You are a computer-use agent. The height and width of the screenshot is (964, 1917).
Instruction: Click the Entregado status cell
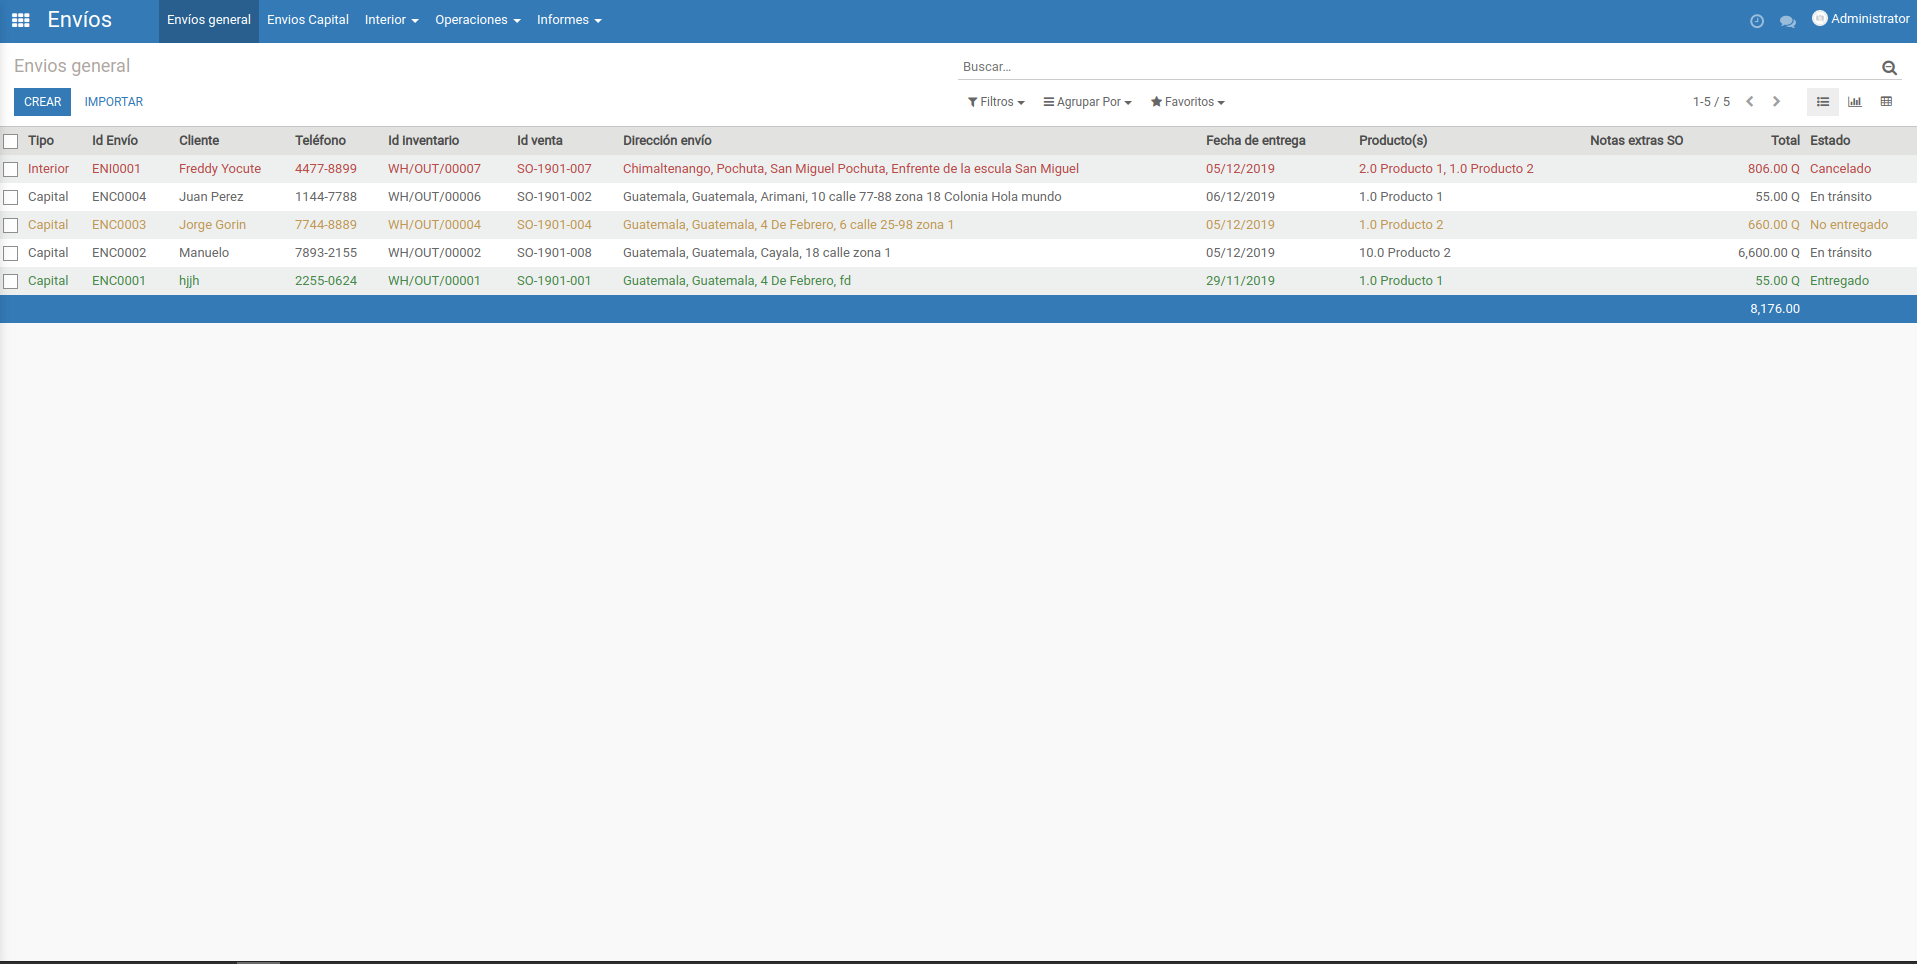[1839, 281]
